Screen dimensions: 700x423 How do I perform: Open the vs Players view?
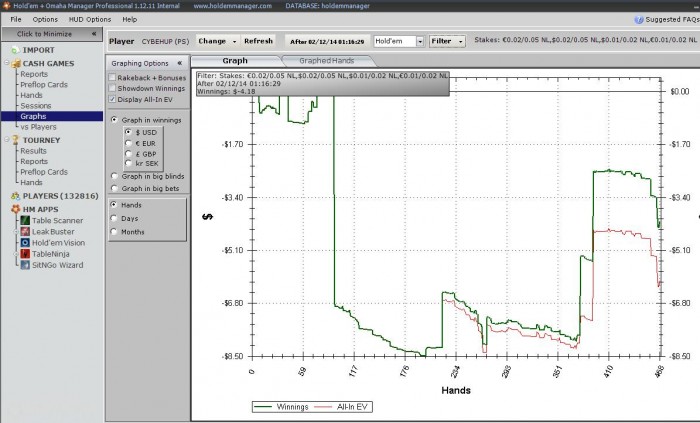tap(38, 127)
